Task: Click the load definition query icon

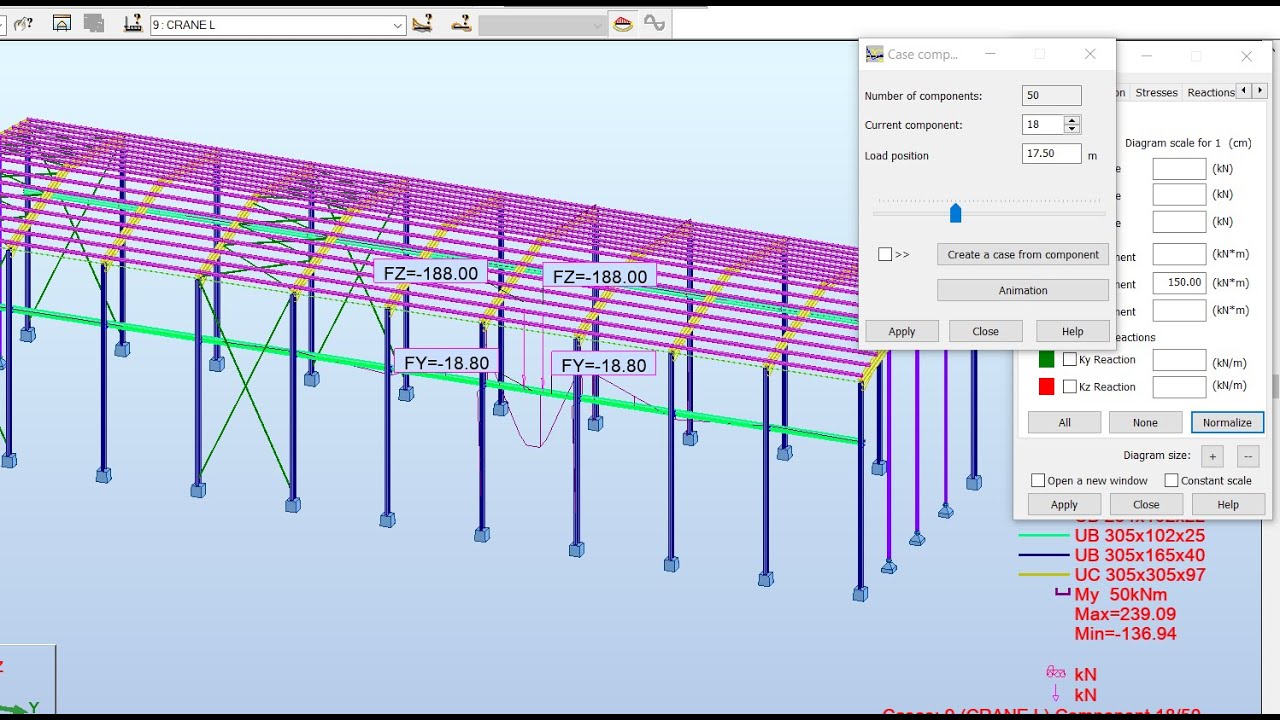Action: pos(423,23)
